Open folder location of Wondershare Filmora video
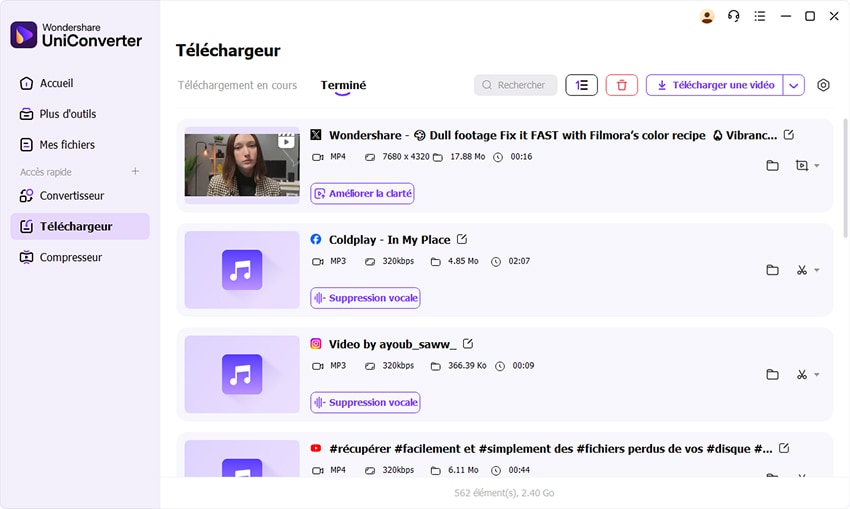Screen dimensions: 850x509 [772, 165]
